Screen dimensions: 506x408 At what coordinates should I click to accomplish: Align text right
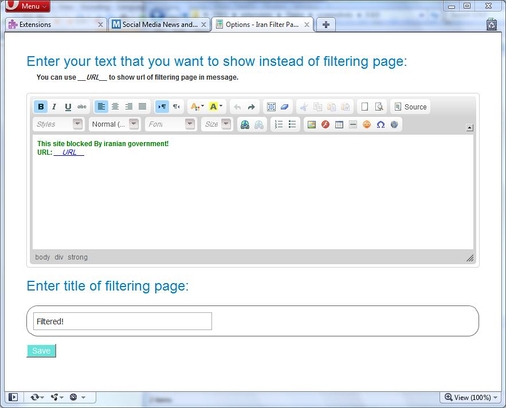[129, 107]
